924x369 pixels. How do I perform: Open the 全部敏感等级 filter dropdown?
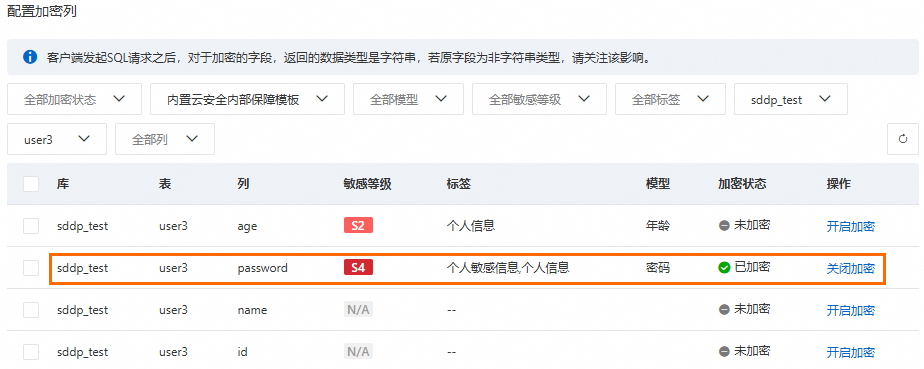pos(539,99)
